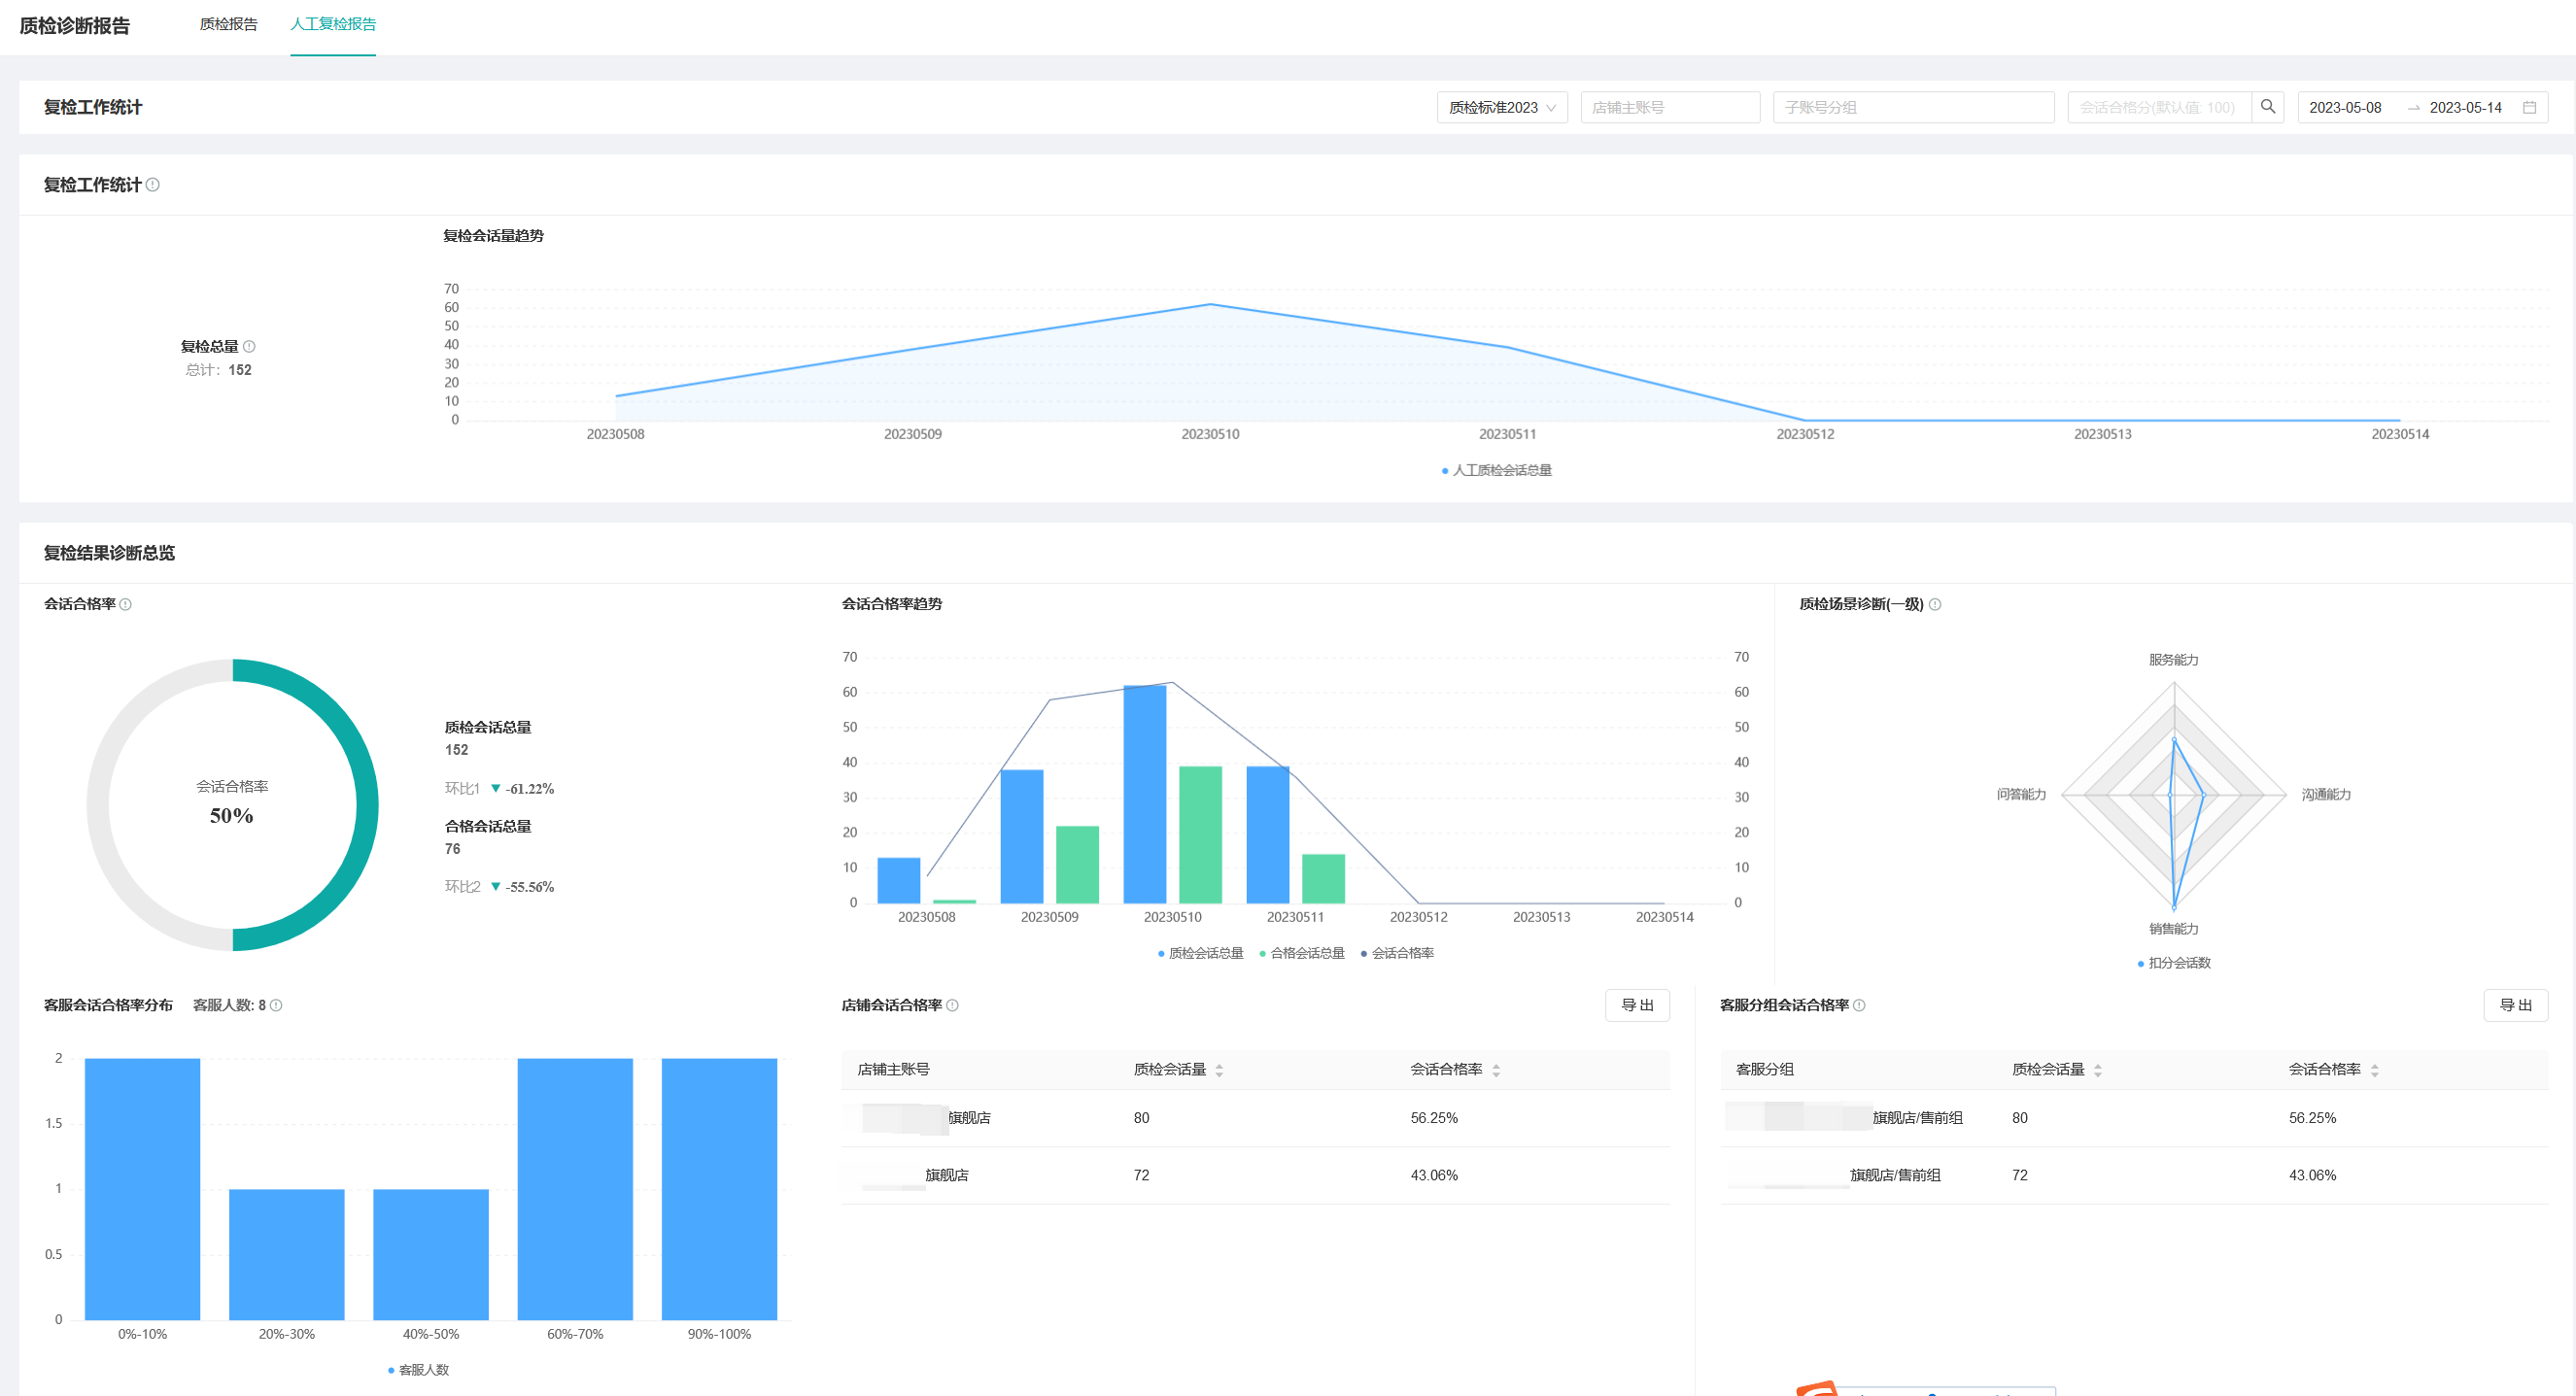Open end date 2023-05-14 picker

click(x=2465, y=107)
